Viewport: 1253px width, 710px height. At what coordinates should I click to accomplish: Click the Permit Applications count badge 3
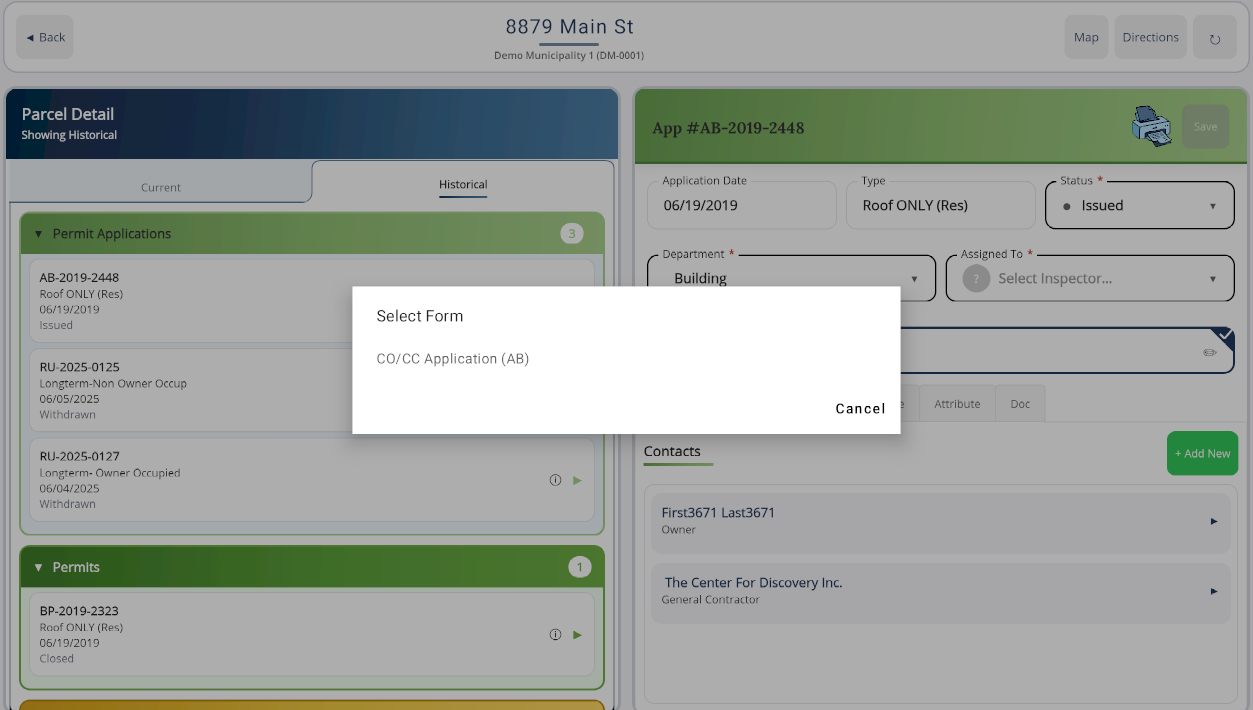tap(572, 234)
